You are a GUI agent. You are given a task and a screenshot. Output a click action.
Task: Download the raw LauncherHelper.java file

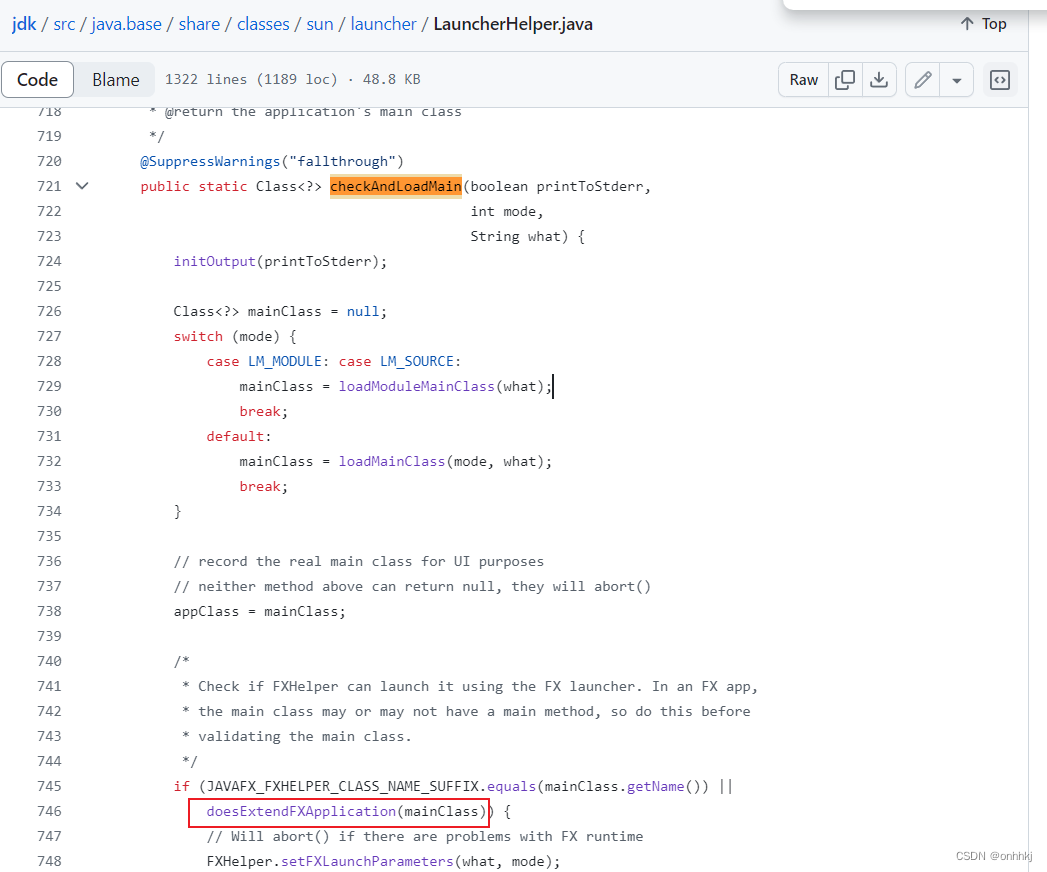click(880, 79)
